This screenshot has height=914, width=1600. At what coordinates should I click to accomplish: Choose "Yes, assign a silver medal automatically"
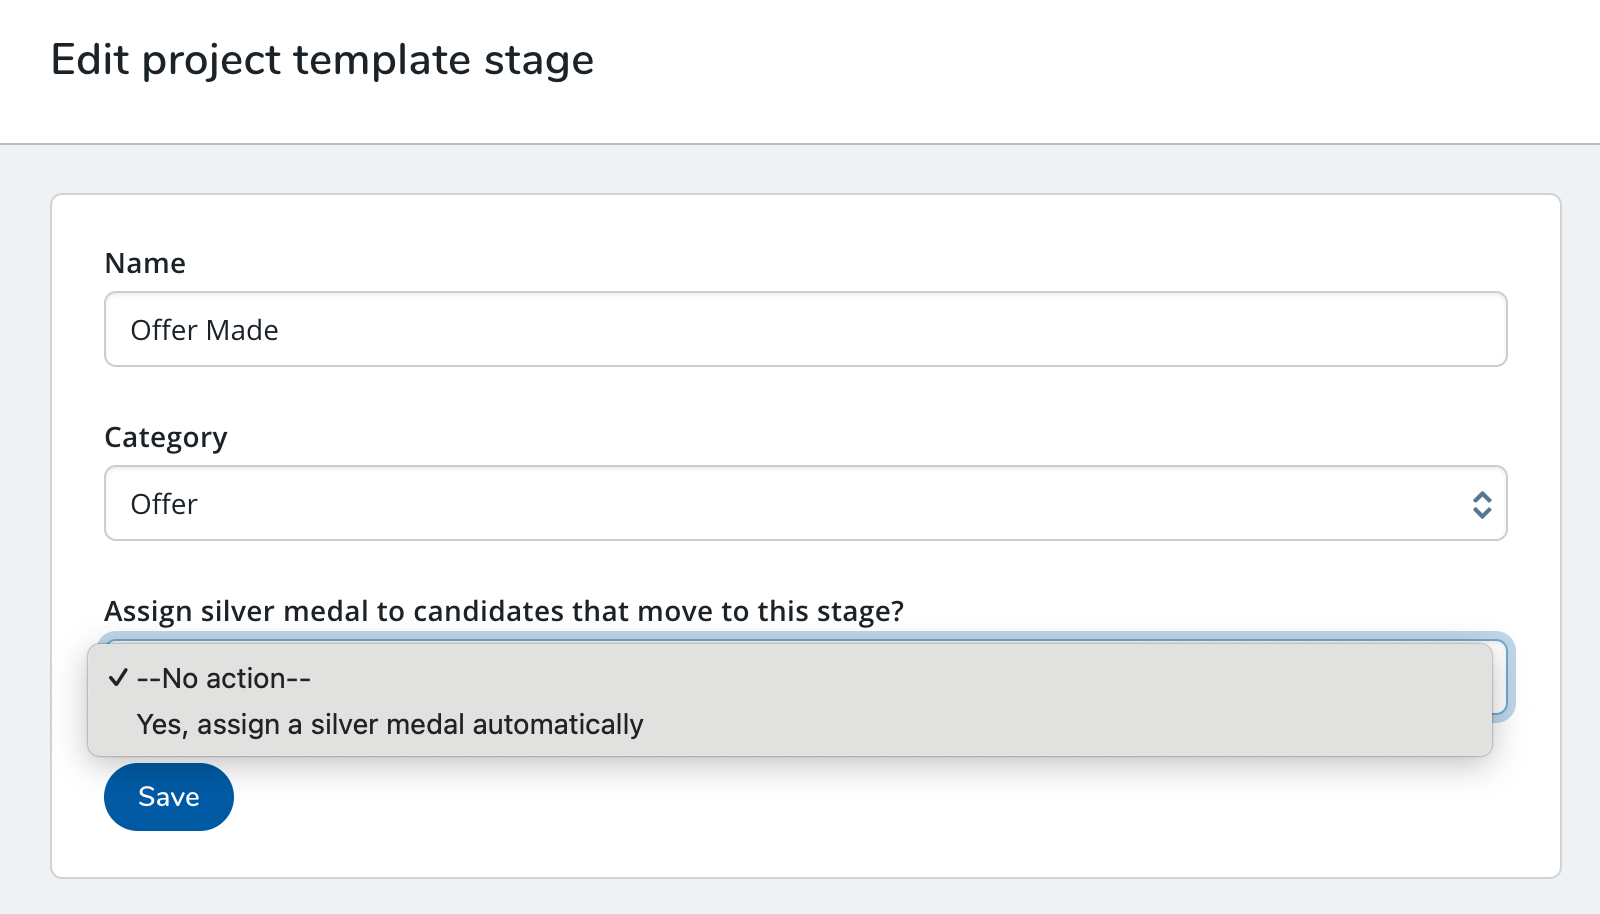[x=390, y=724]
